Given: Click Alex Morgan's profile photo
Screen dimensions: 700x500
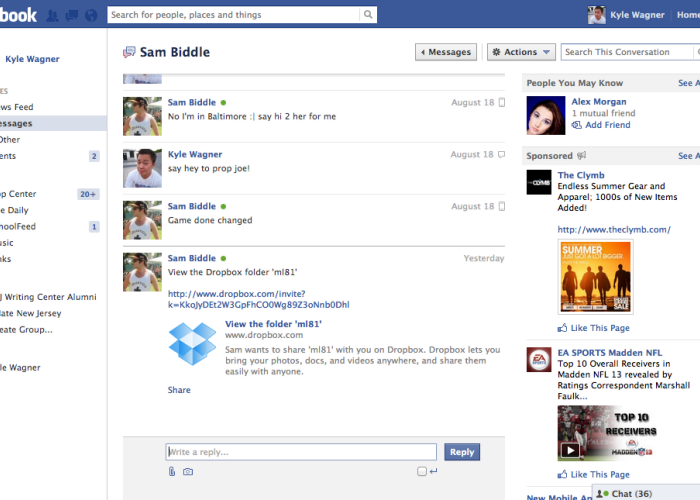Looking at the screenshot, I should tap(546, 115).
